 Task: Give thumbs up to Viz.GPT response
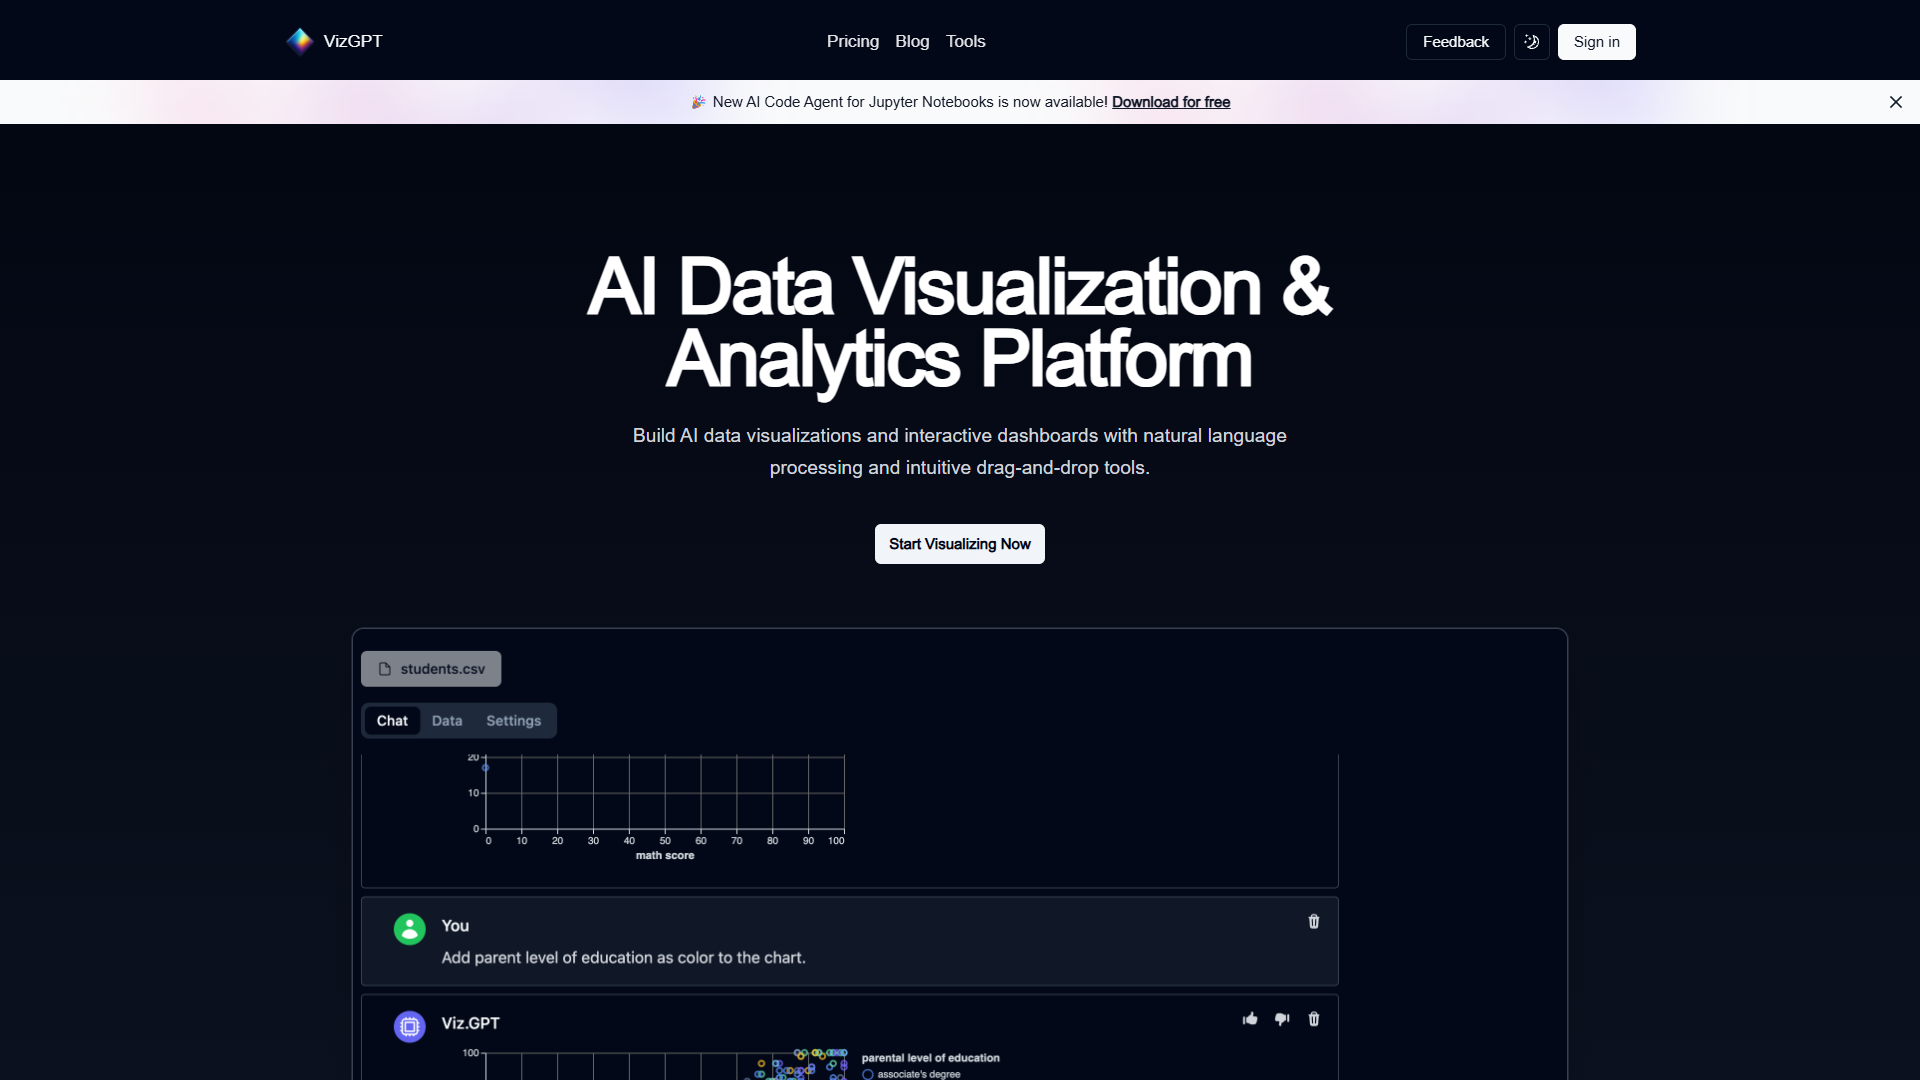pyautogui.click(x=1250, y=1019)
